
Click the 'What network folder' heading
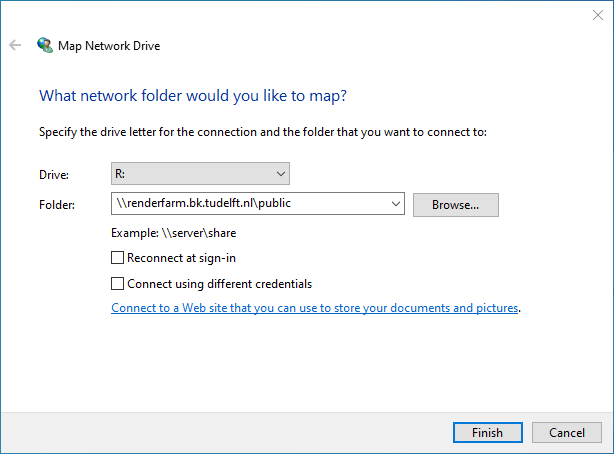click(192, 96)
